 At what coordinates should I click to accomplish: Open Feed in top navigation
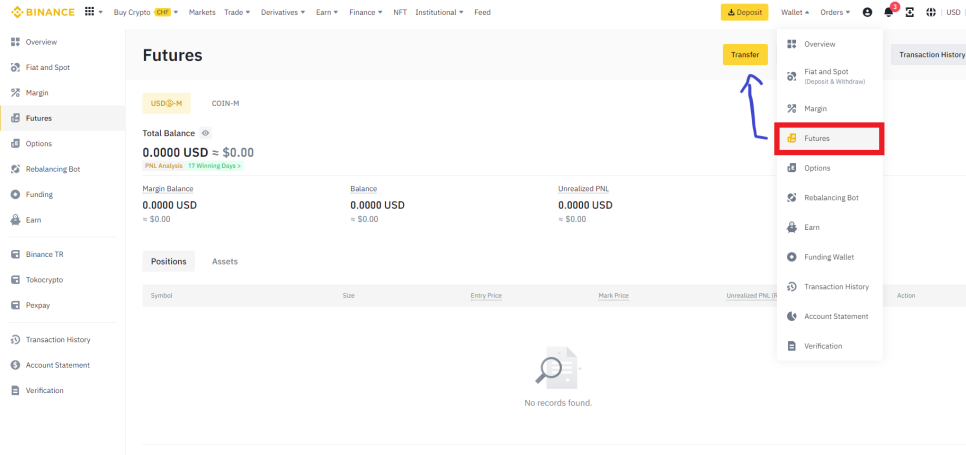coord(482,12)
